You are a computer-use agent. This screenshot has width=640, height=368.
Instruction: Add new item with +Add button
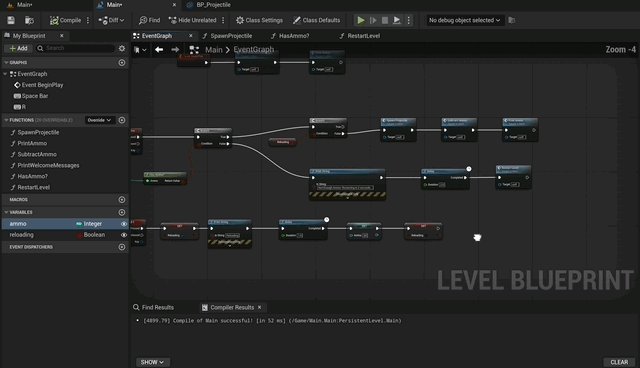(x=18, y=48)
